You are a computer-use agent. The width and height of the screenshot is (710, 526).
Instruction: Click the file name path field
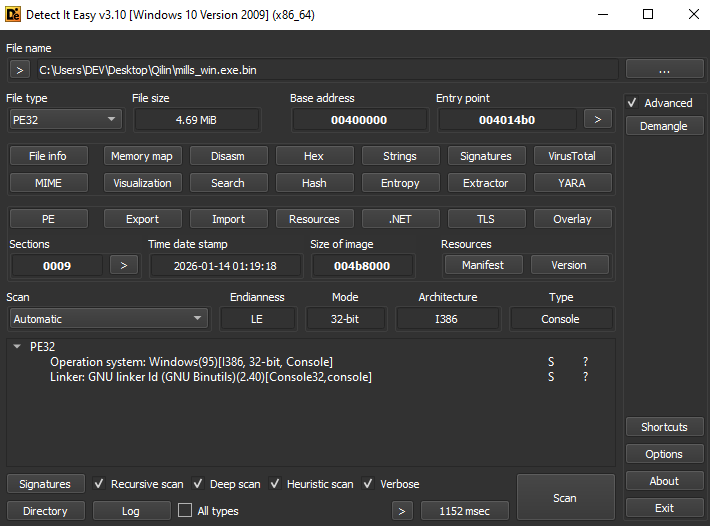pos(327,70)
